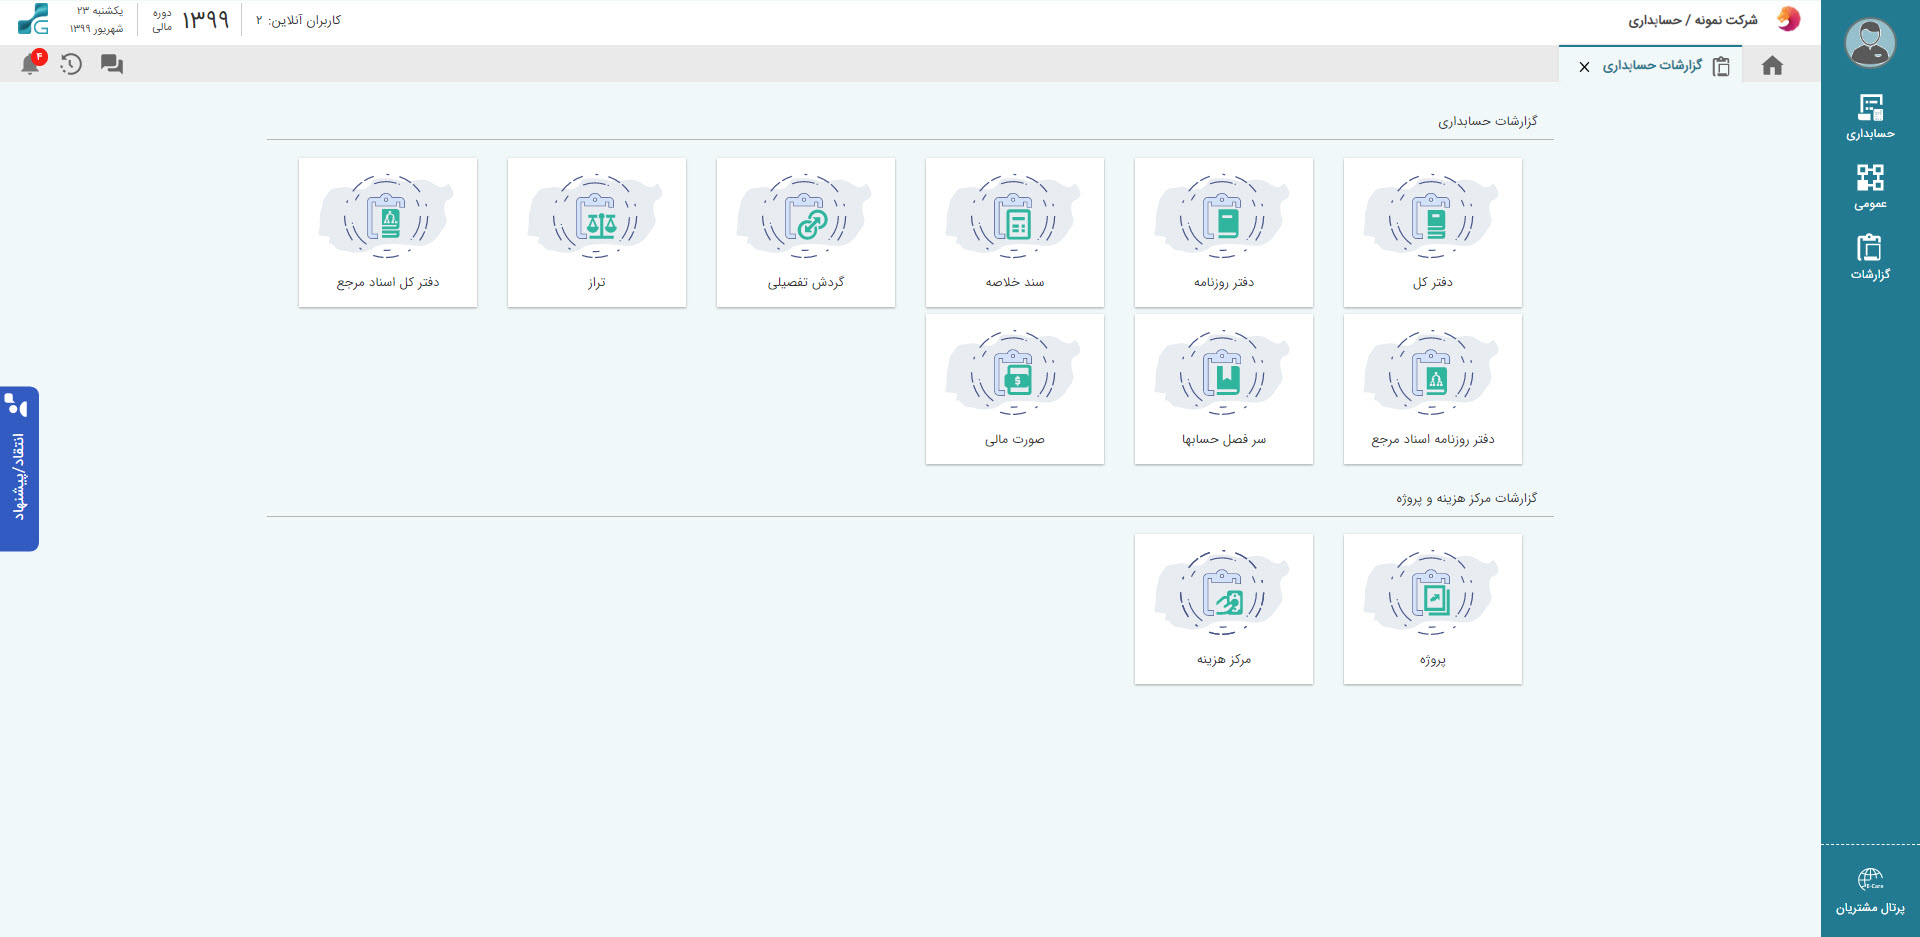This screenshot has width=1920, height=937.
Task: Click the date یکشنبه ۲۳ شهریور ۱۳۹۹
Action: pos(97,20)
